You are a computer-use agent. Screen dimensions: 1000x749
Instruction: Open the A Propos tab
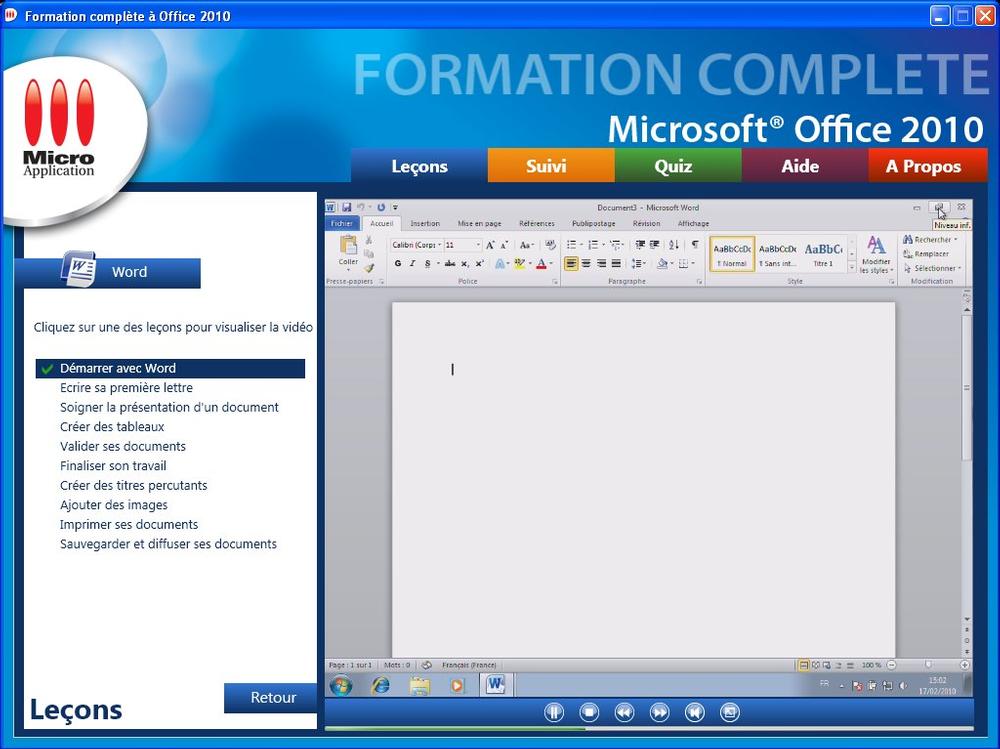928,166
